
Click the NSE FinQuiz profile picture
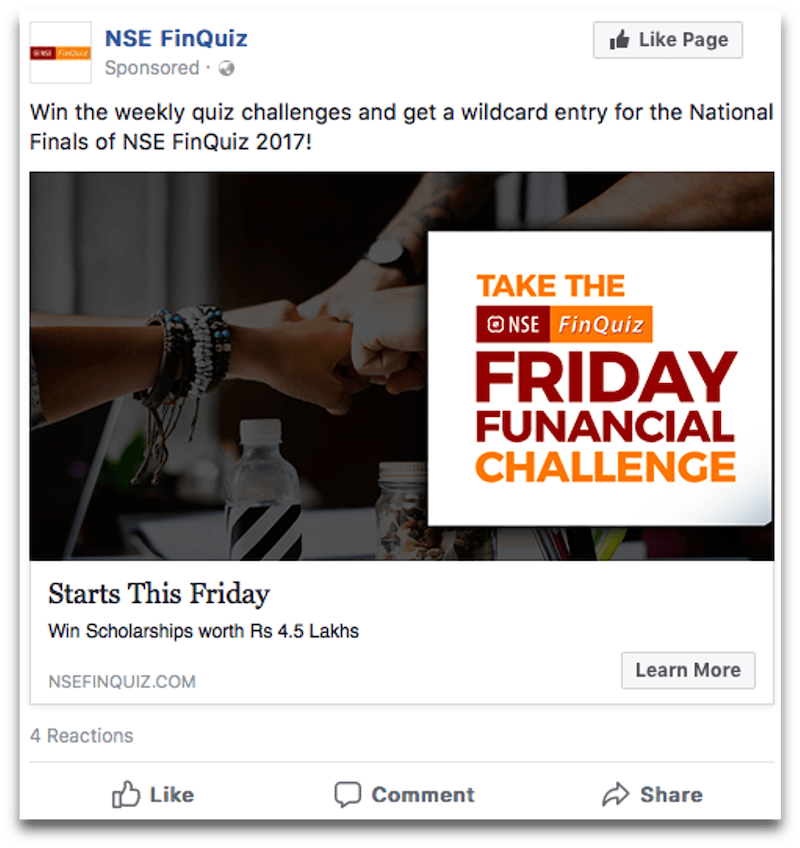pyautogui.click(x=60, y=52)
